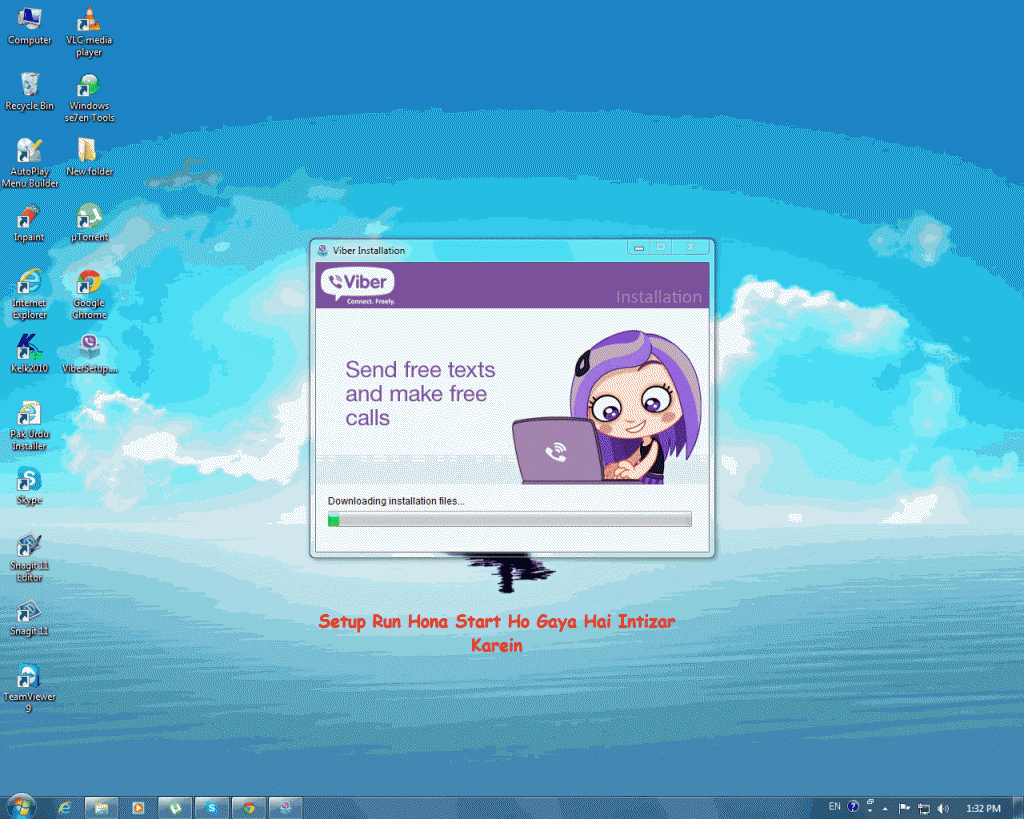Click the EN language indicator

(834, 807)
